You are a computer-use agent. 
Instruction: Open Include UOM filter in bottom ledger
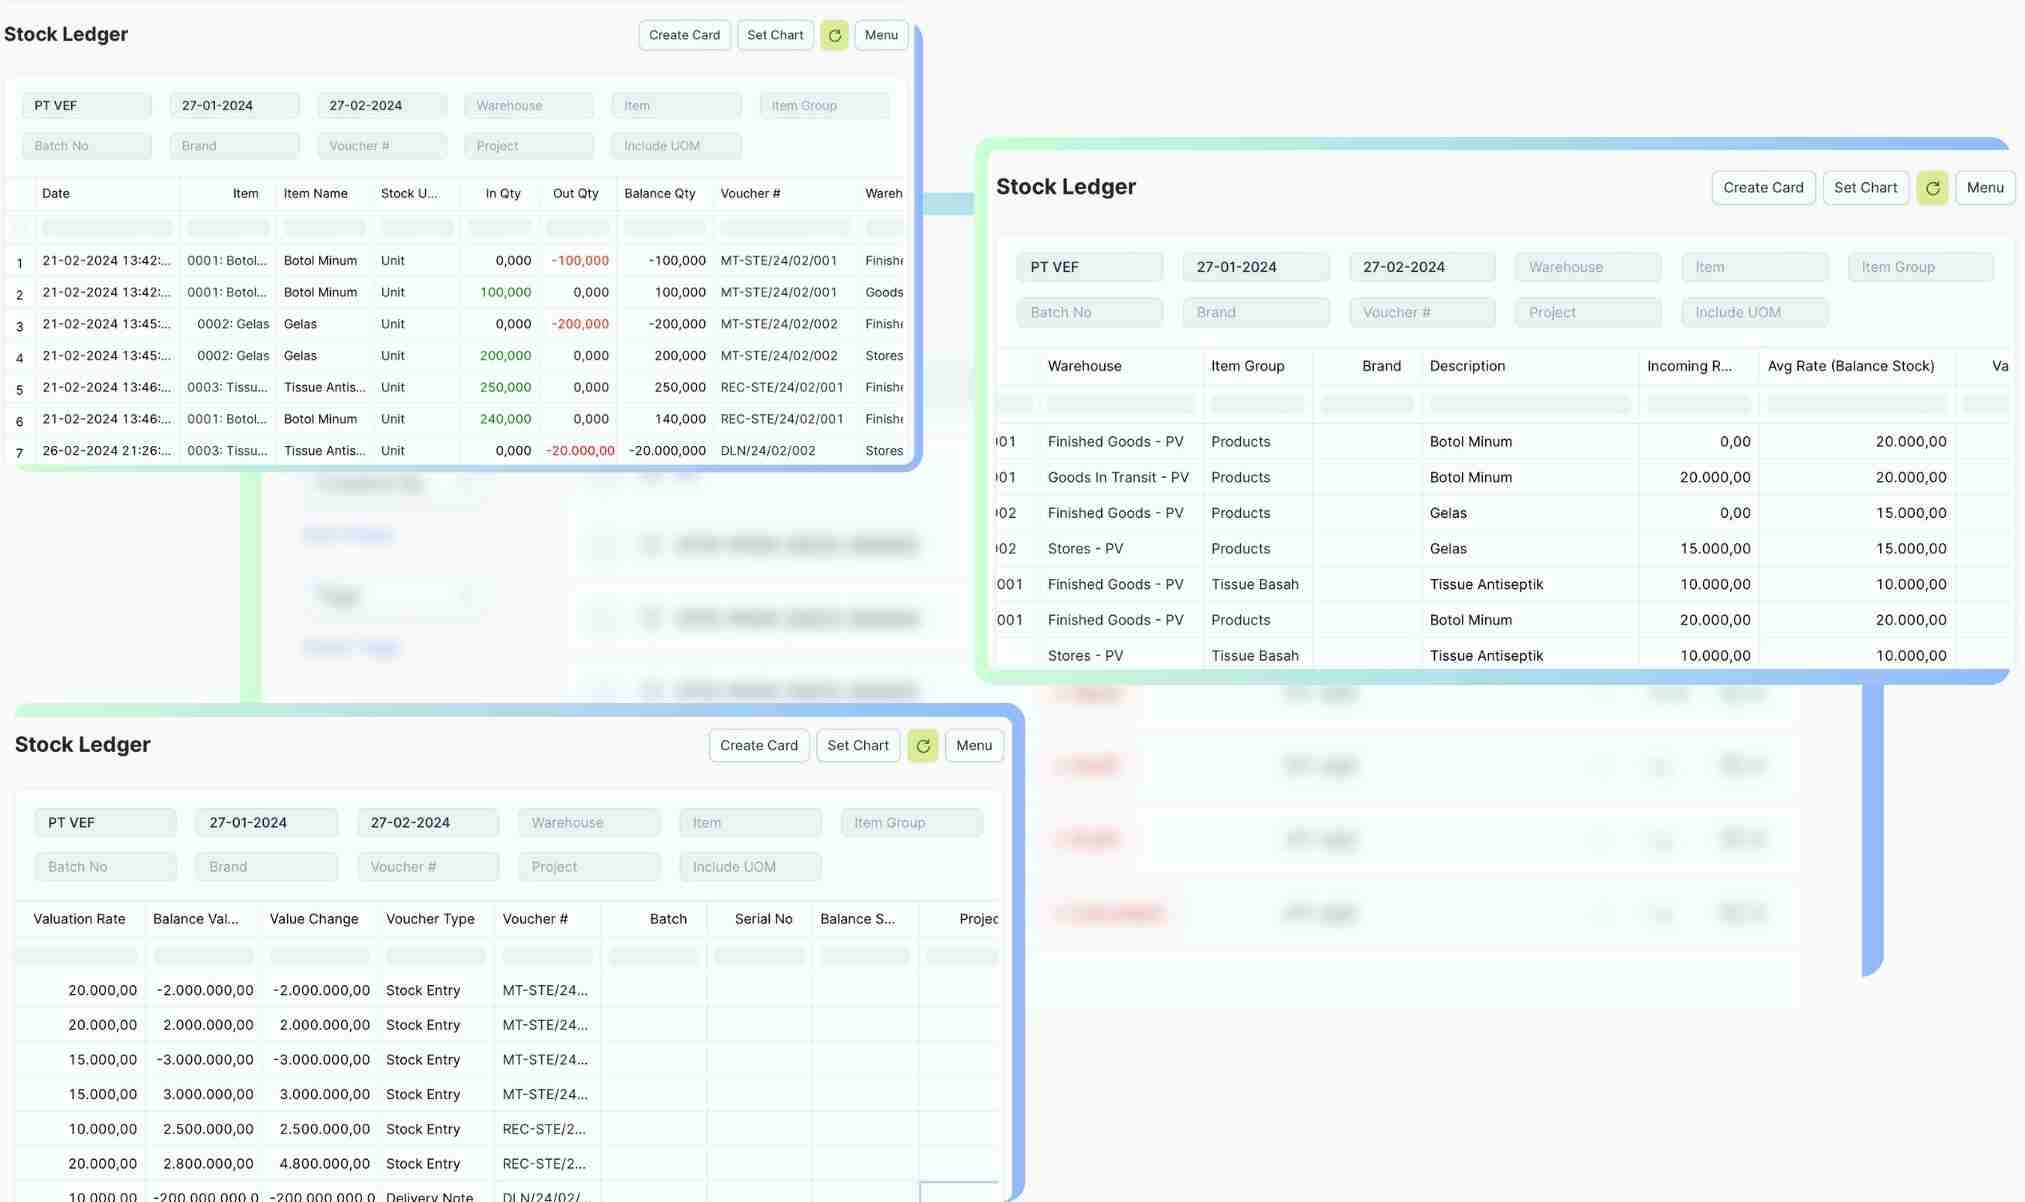750,867
